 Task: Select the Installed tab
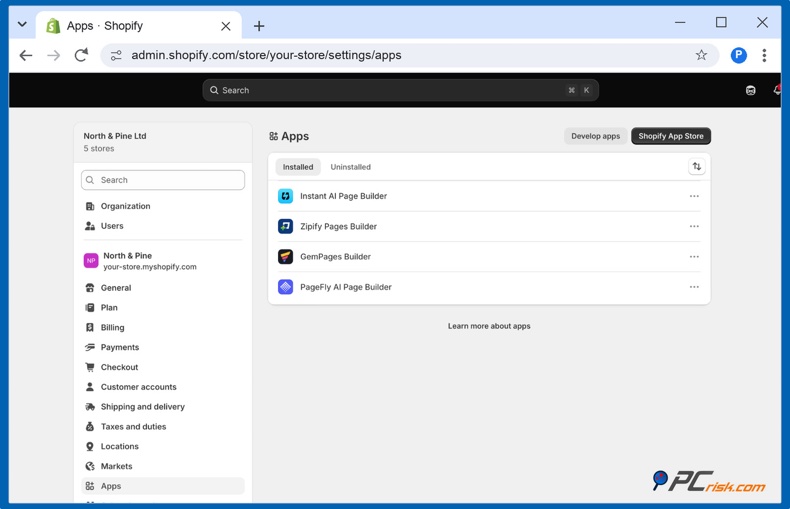[298, 167]
